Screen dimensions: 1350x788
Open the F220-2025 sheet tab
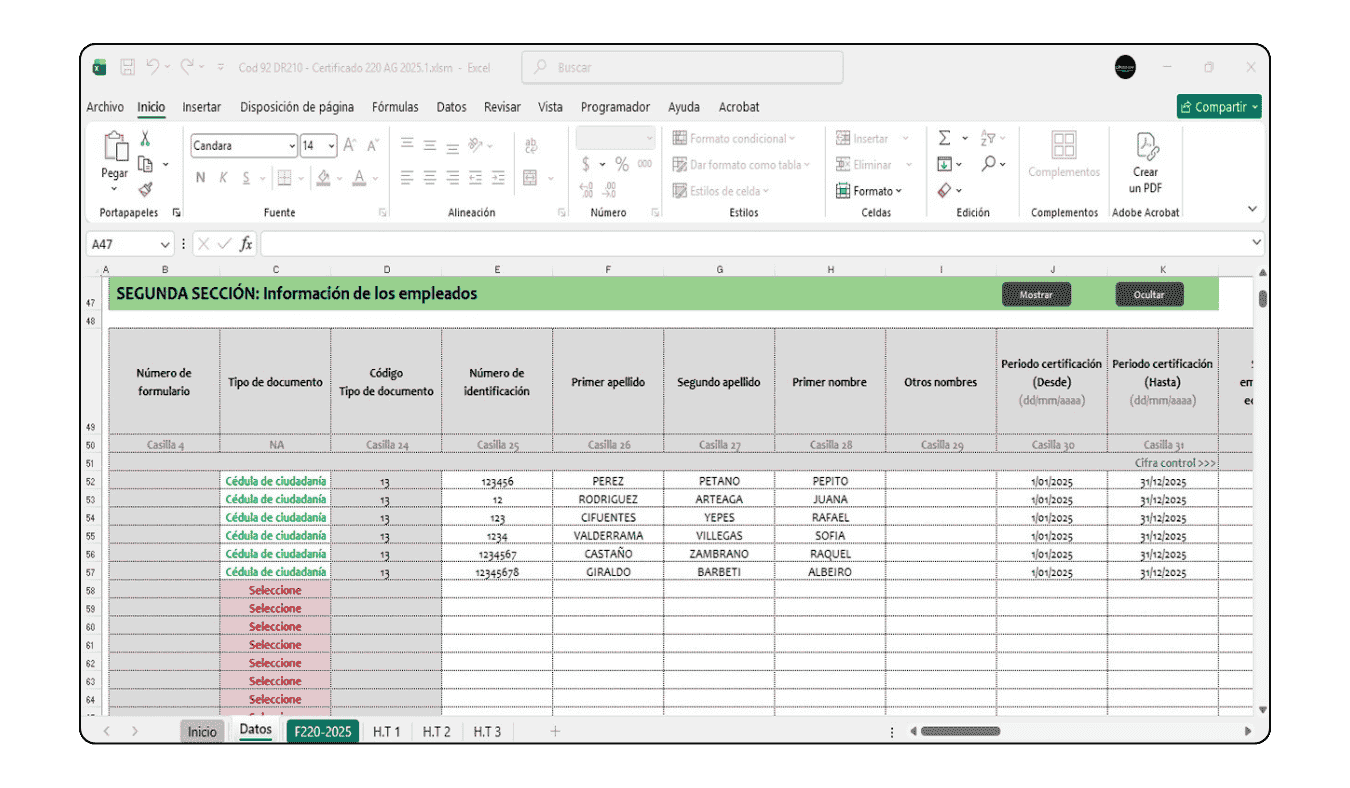[x=322, y=731]
